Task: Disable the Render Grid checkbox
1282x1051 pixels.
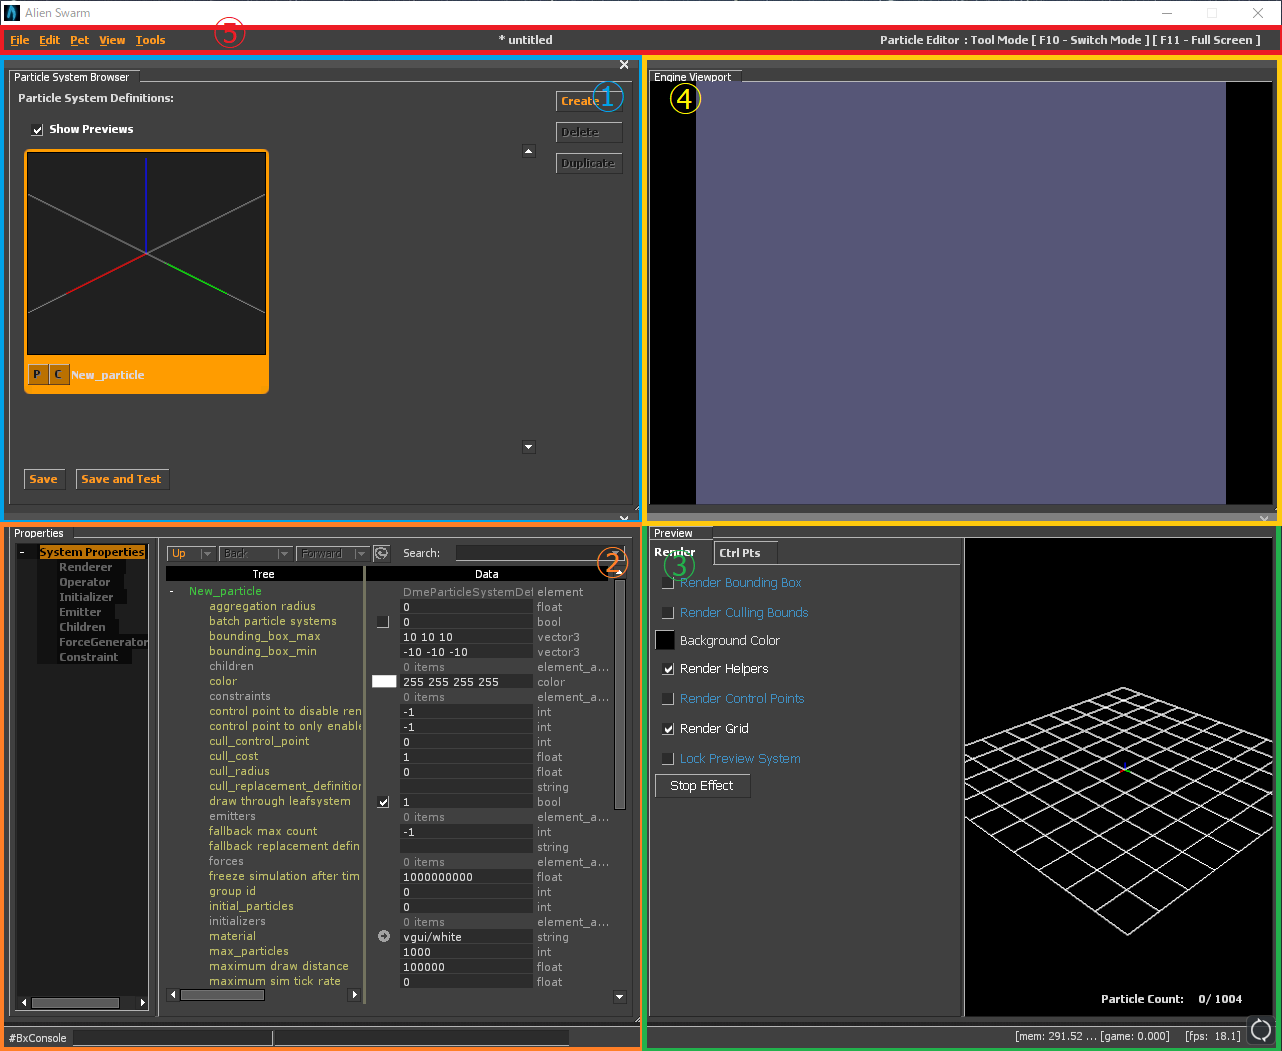Action: [x=668, y=729]
